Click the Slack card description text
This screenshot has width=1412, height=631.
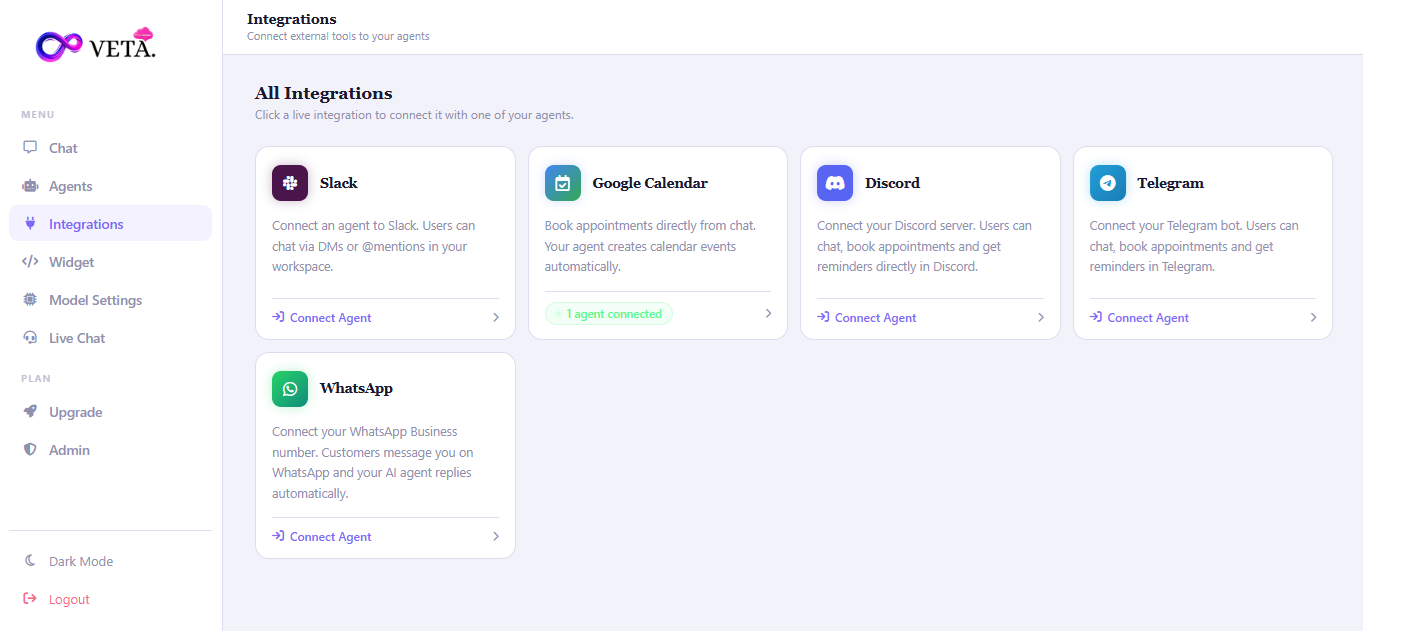374,246
